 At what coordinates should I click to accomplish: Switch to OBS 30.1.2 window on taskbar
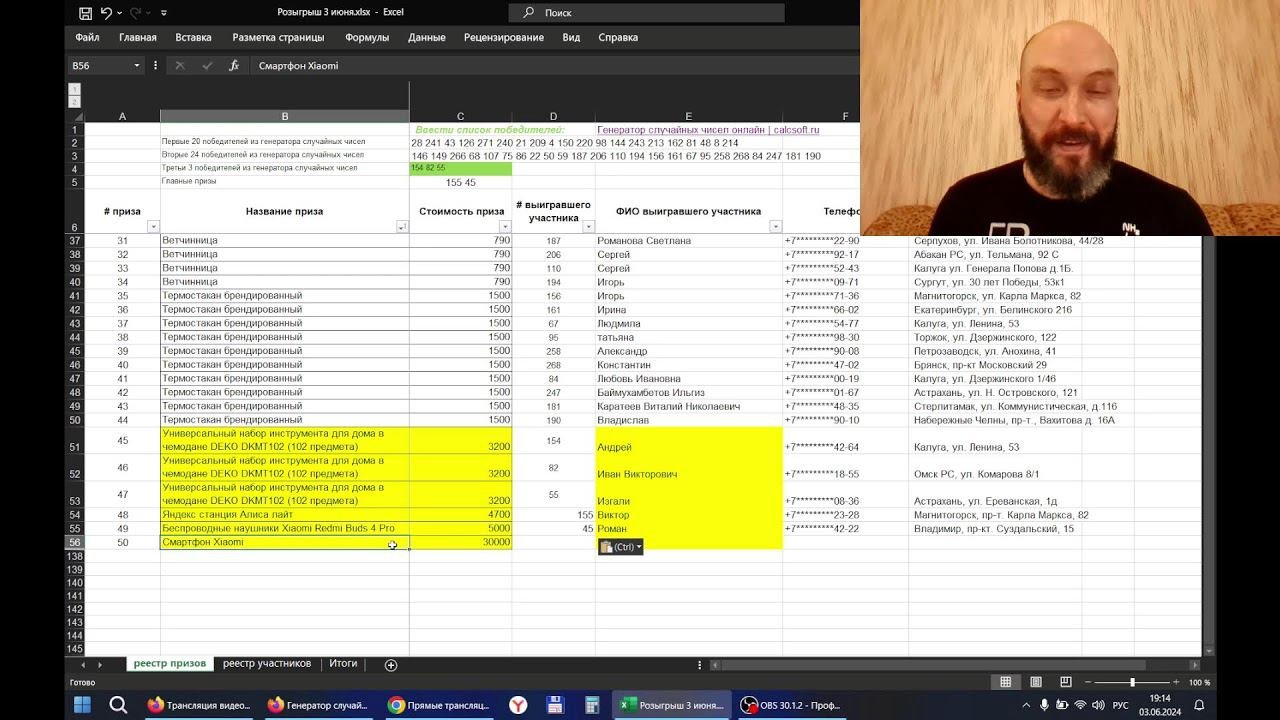point(790,705)
